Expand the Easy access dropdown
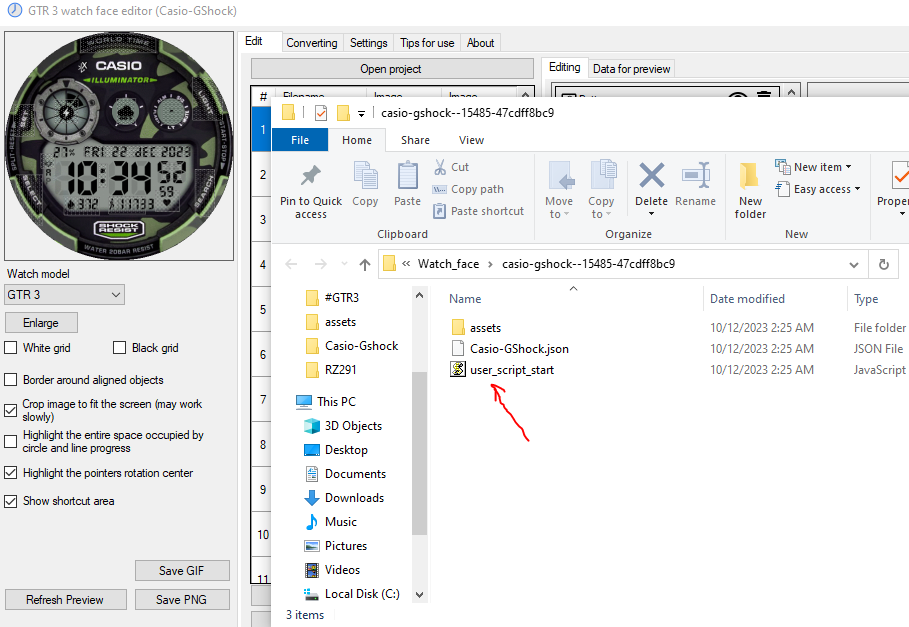The image size is (909, 627). coord(817,189)
